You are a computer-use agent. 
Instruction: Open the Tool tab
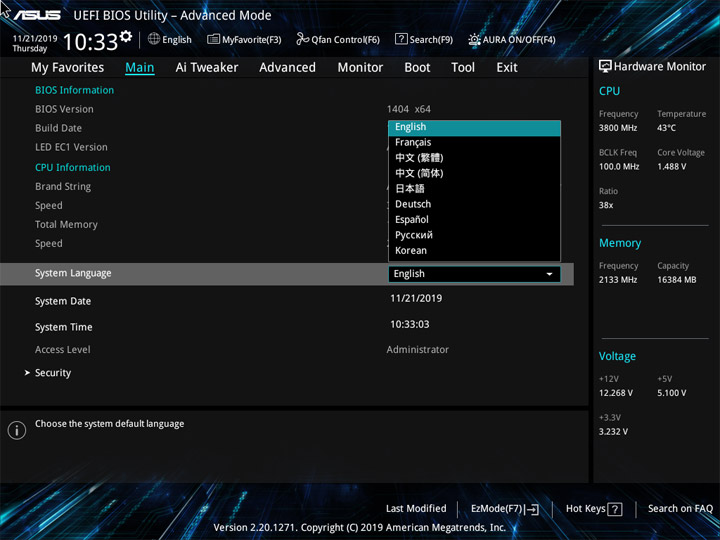[x=463, y=68]
